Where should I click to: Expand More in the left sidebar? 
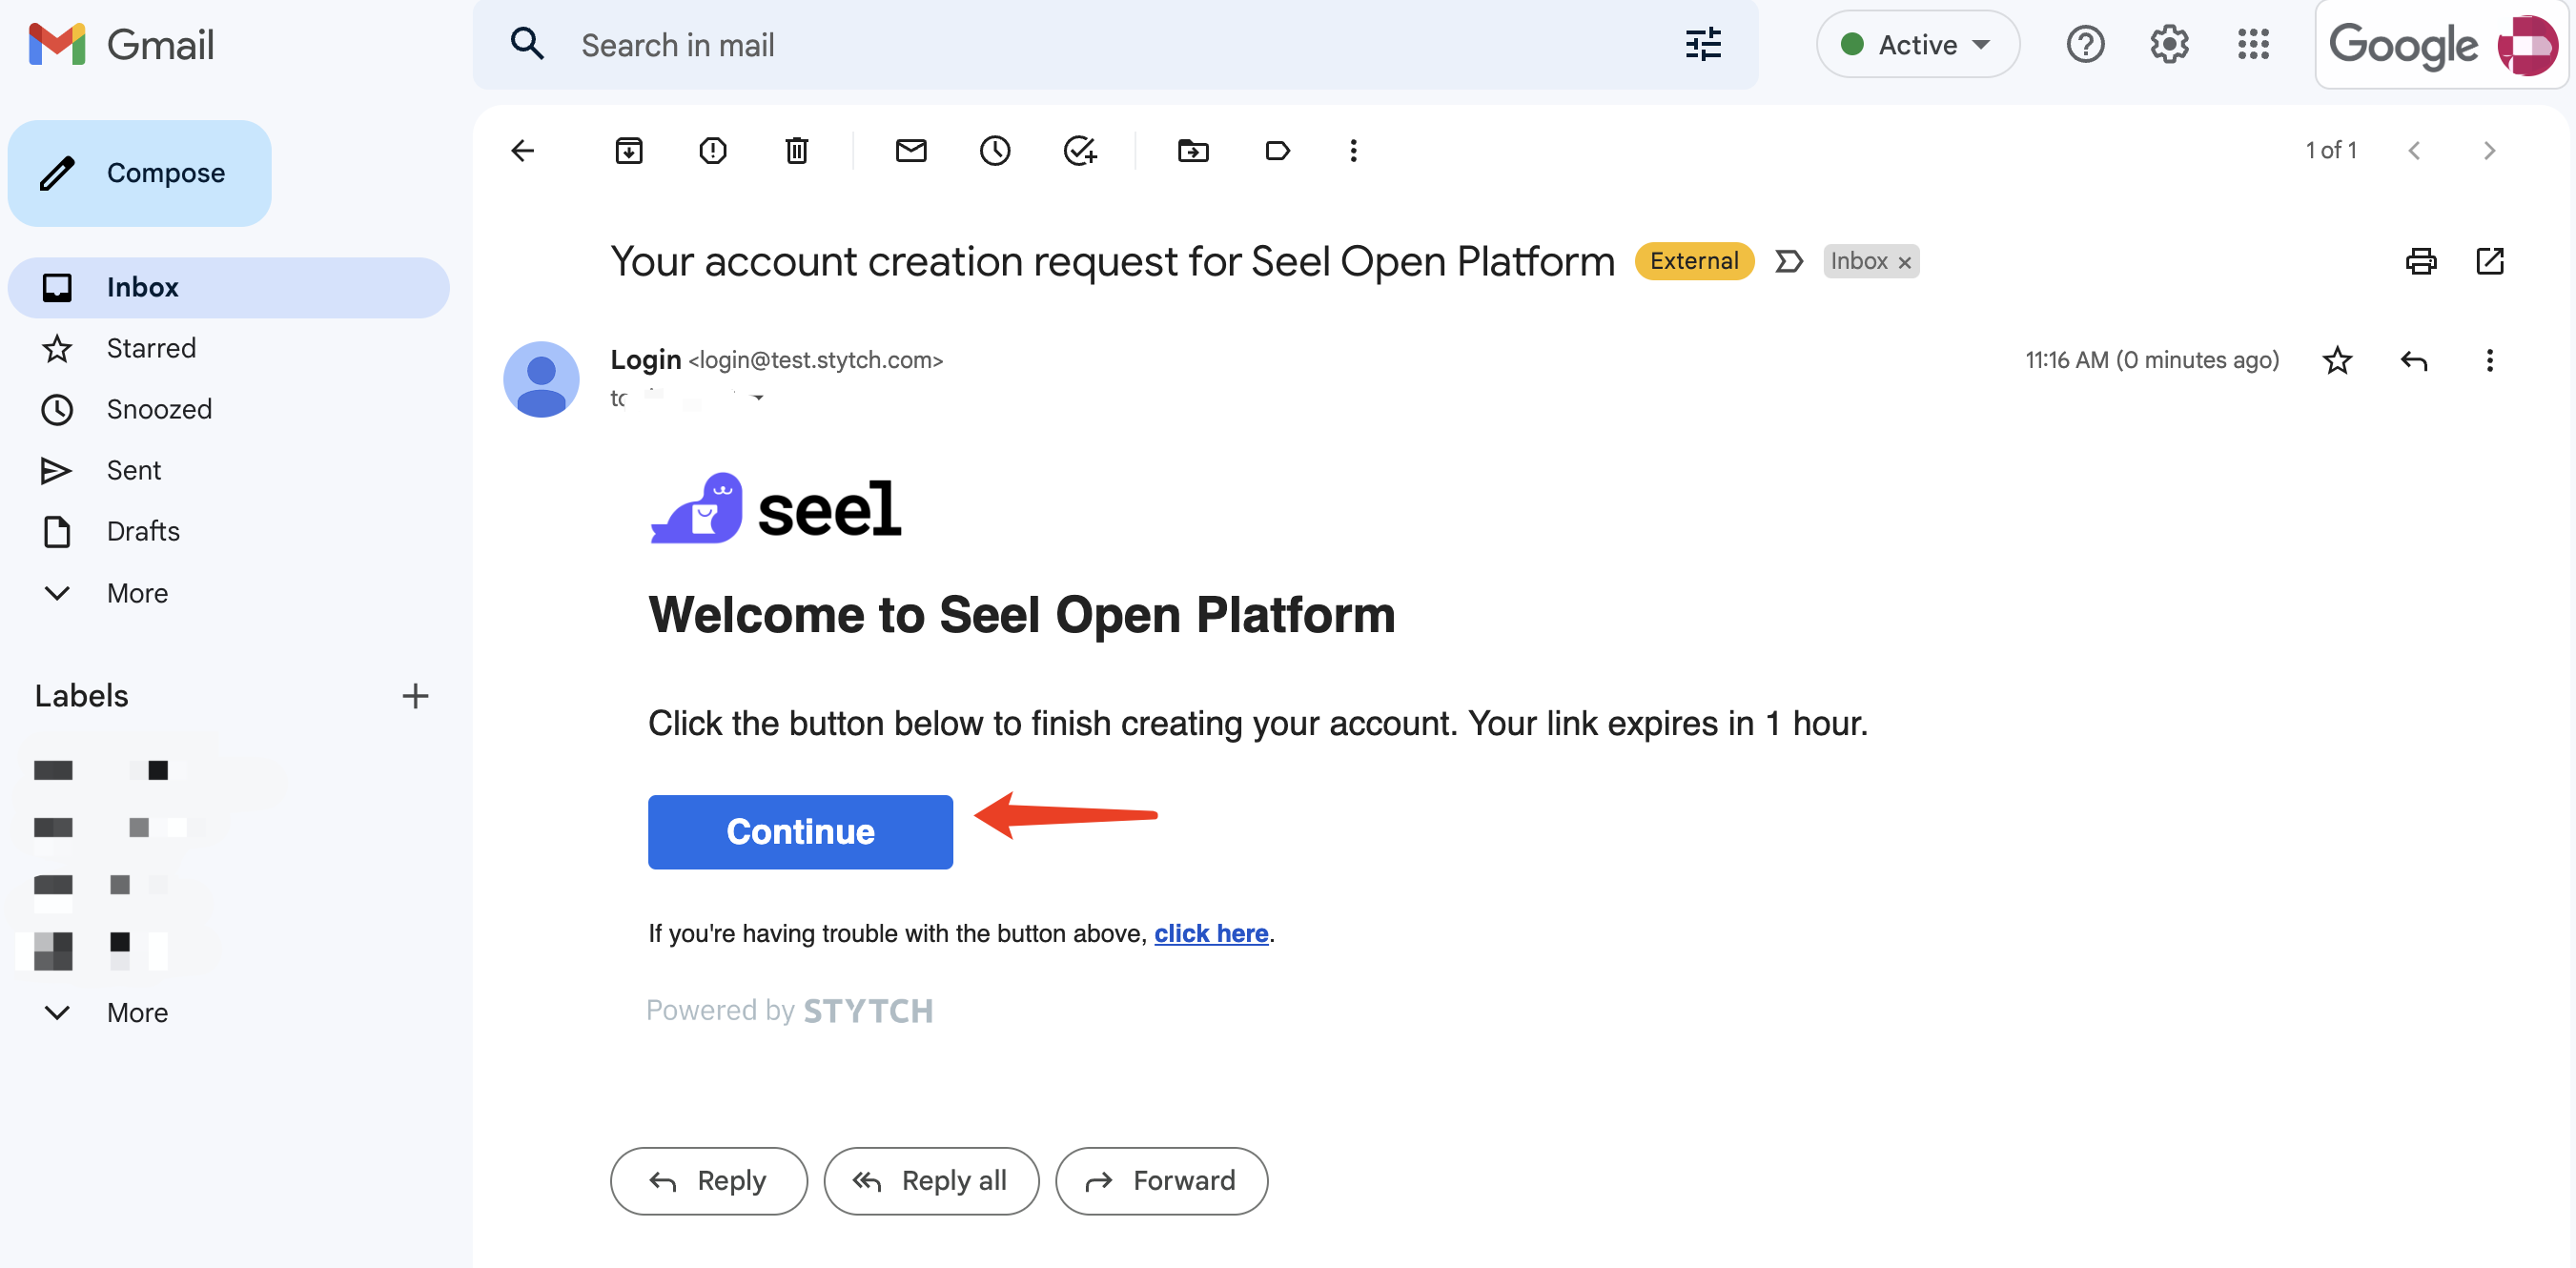136,592
